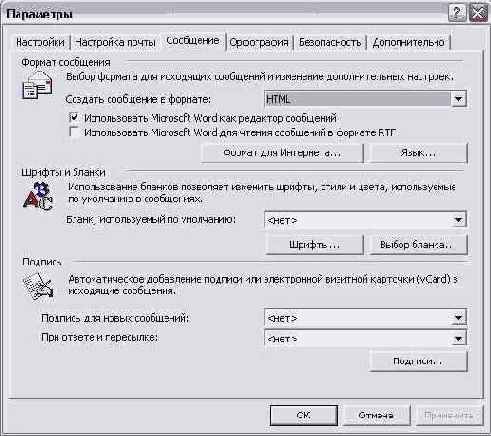Uncheck use Microsoft Word as message editor
The width and height of the screenshot is (491, 436).
point(74,118)
